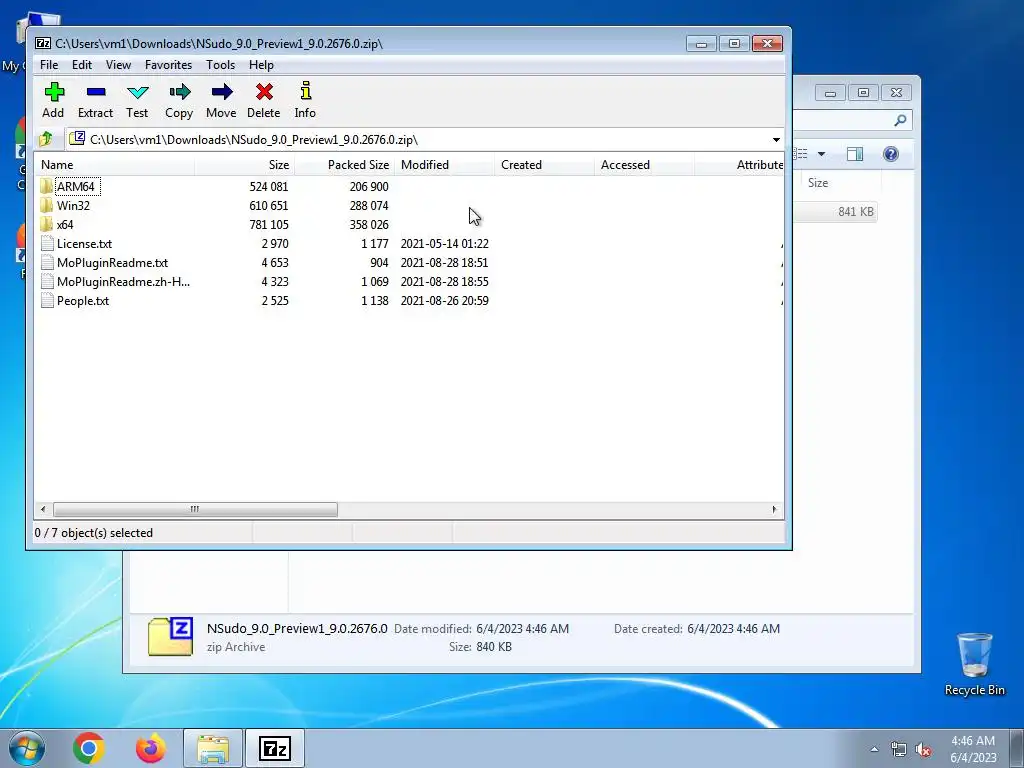The height and width of the screenshot is (768, 1024).
Task: Sort by Attributes column header
Action: coord(739,165)
